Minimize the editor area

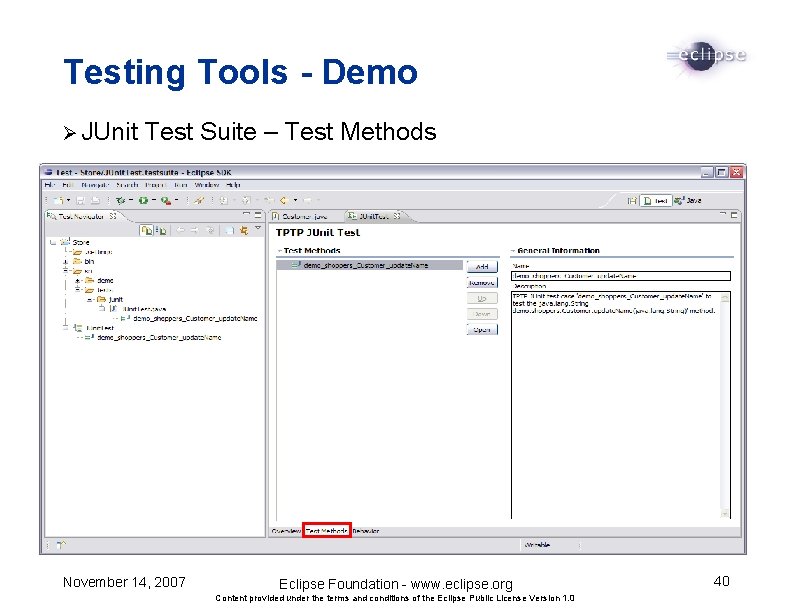723,214
